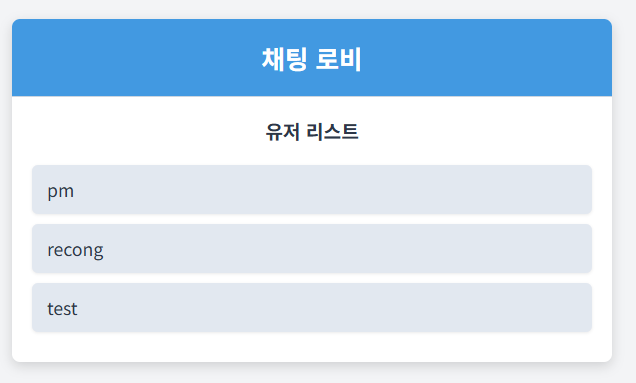
Task: Click the test username text
Action: 62,309
